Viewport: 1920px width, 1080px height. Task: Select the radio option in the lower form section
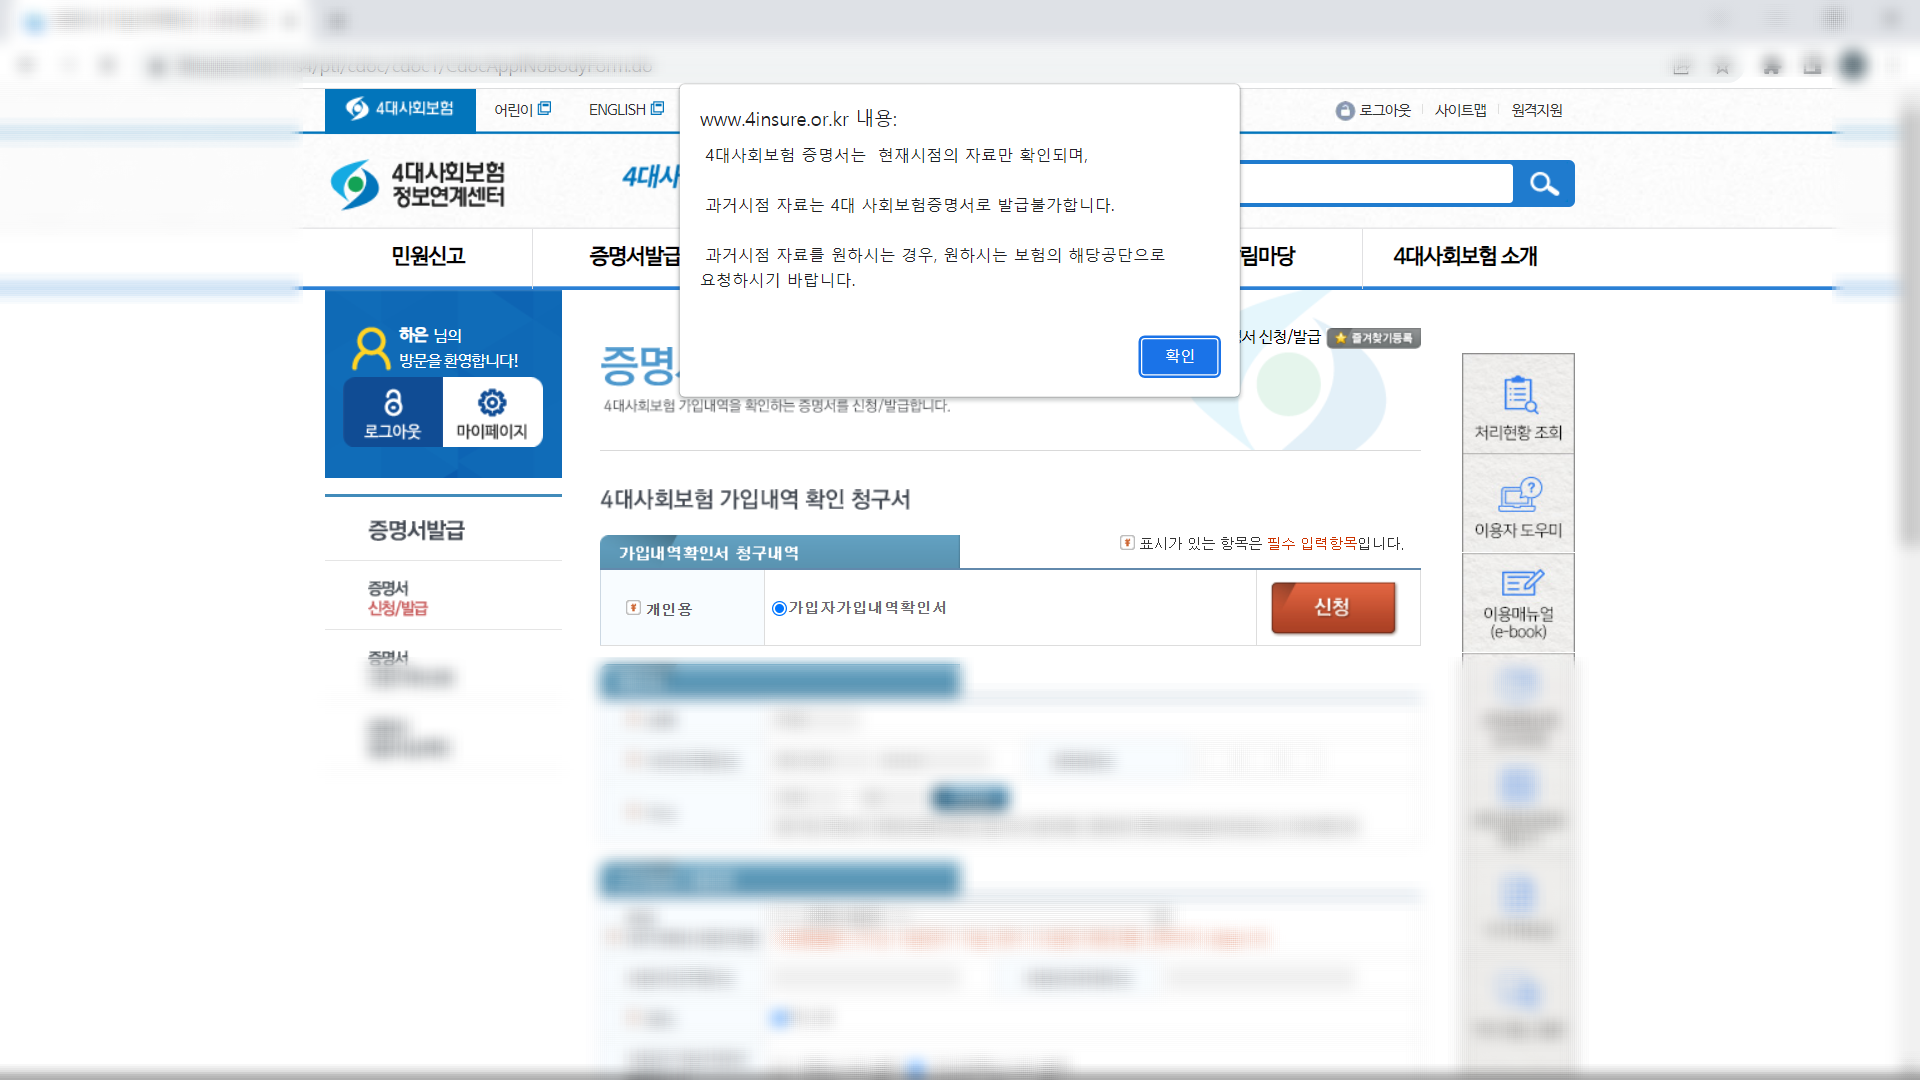(x=779, y=1017)
